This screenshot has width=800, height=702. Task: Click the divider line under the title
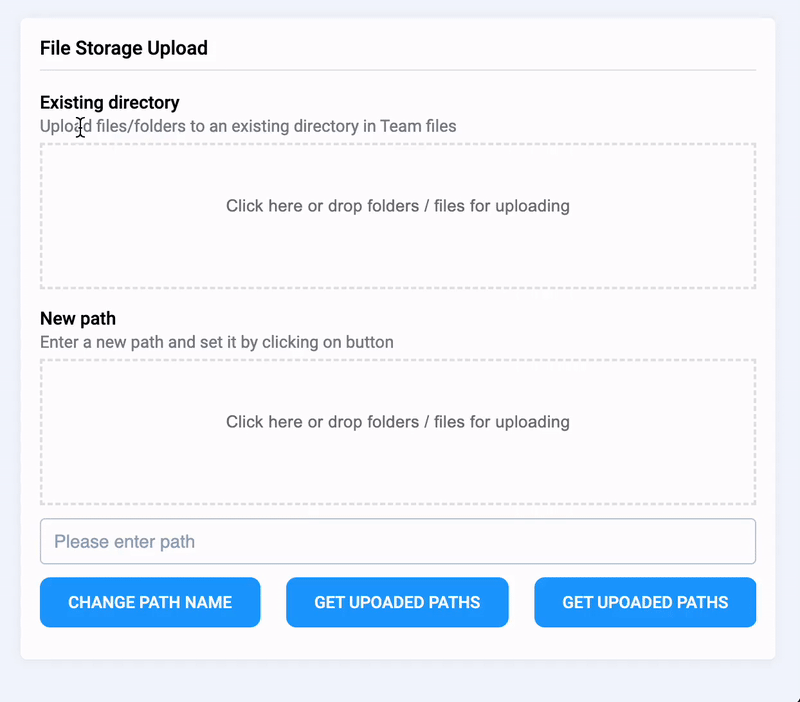click(397, 70)
